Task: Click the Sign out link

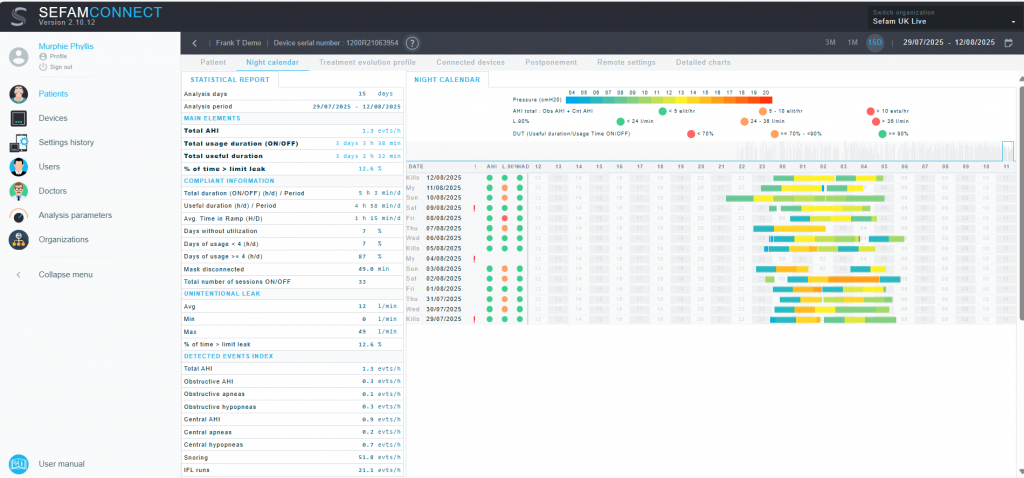Action: click(x=58, y=67)
